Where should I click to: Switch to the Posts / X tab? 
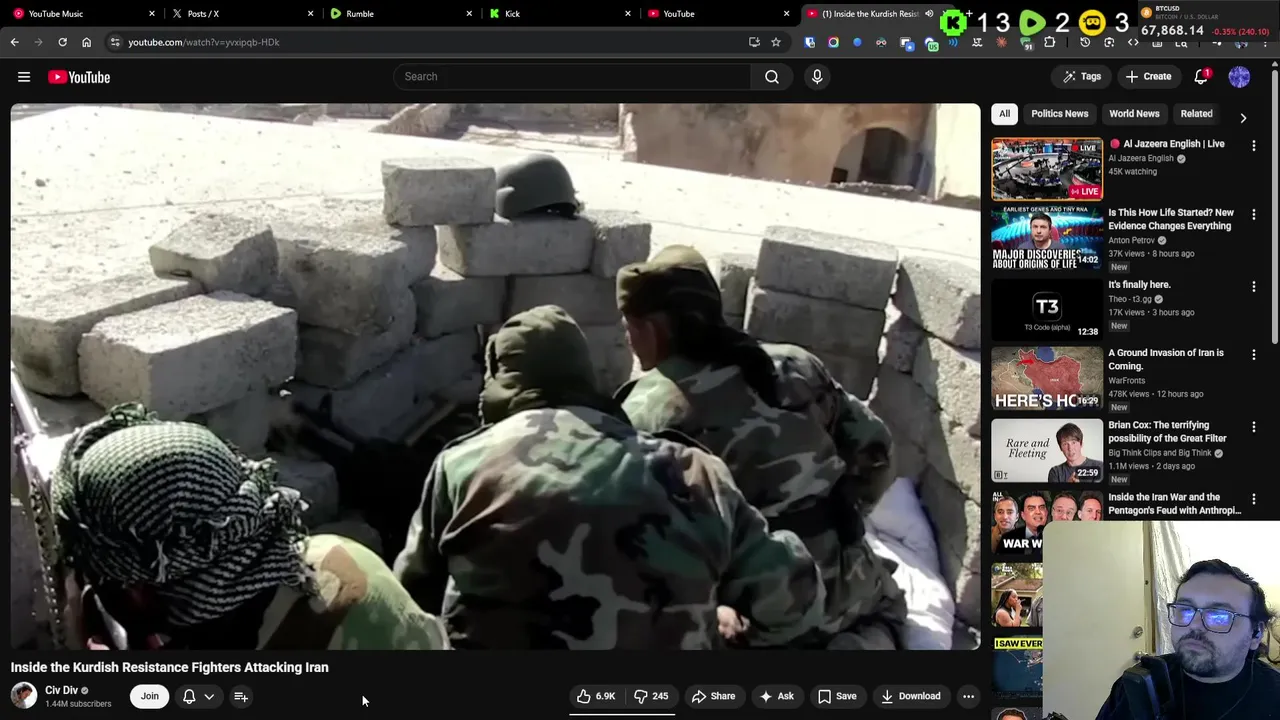point(240,14)
